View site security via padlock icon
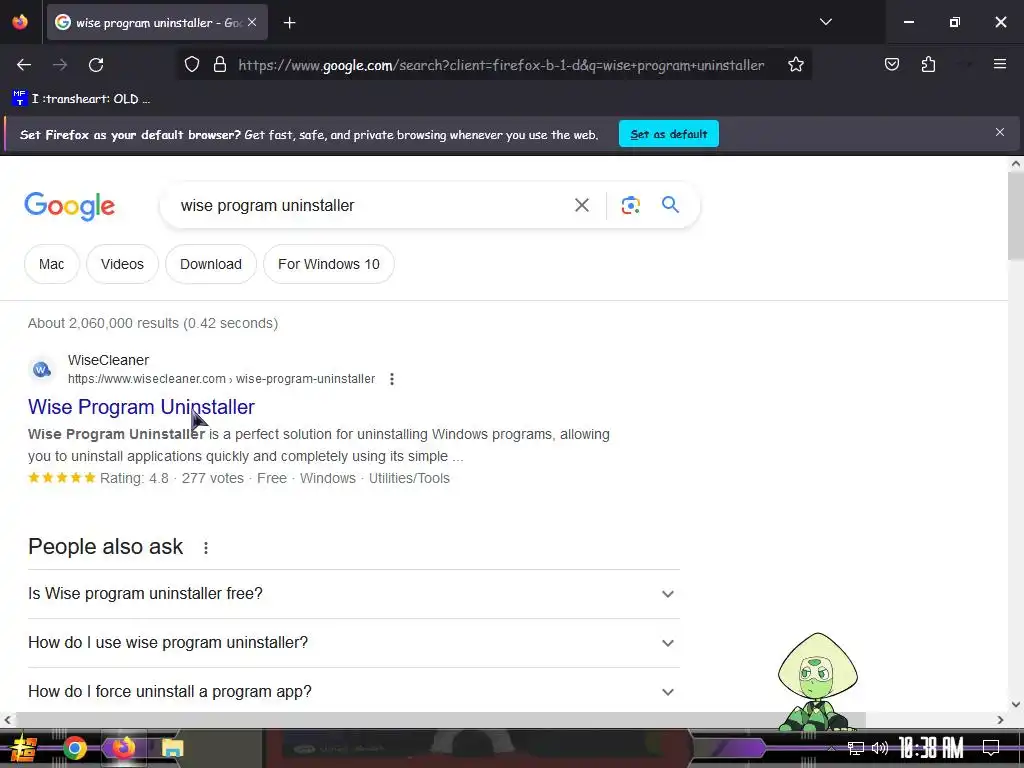 pyautogui.click(x=220, y=65)
